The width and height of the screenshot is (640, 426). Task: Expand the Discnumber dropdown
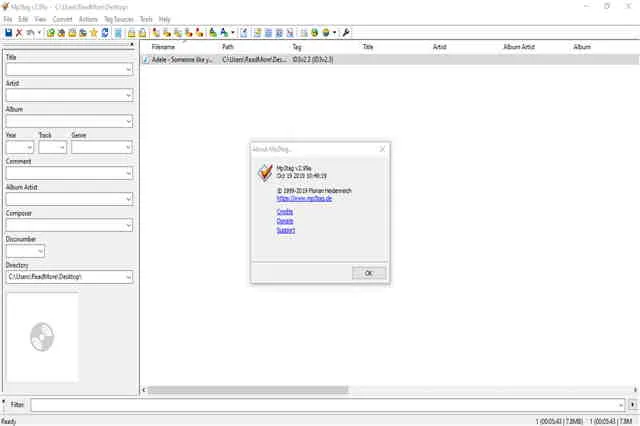40,251
